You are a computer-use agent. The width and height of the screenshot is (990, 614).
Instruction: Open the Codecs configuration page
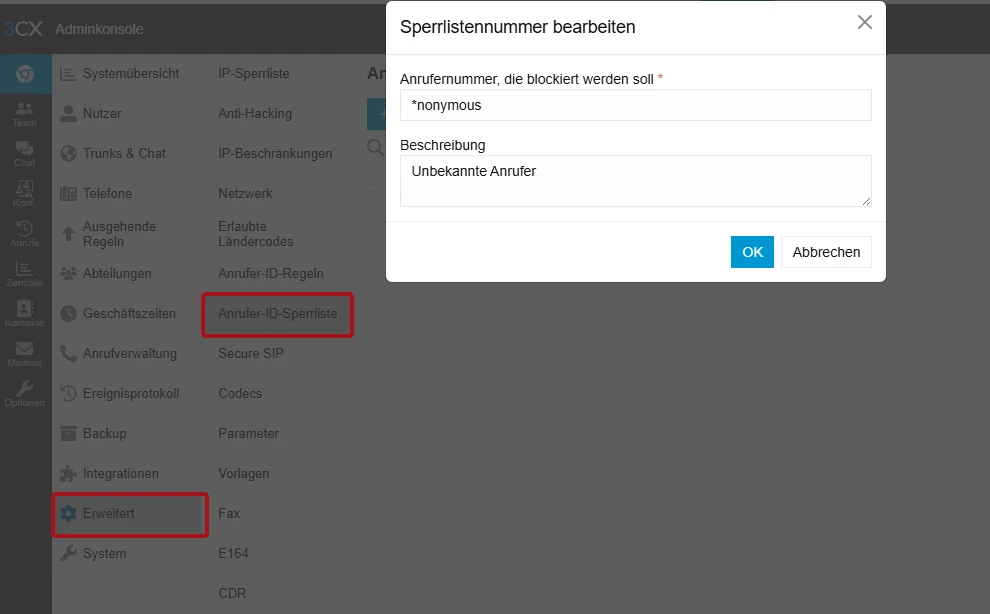click(x=240, y=393)
